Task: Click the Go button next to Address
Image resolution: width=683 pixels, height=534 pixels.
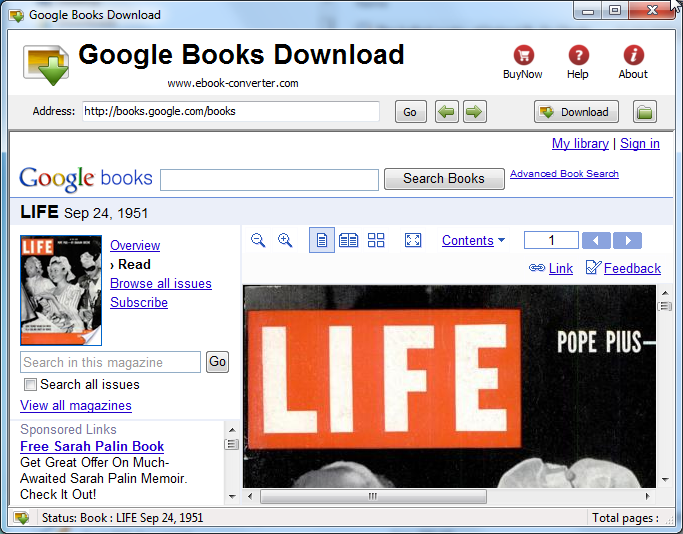Action: [410, 112]
